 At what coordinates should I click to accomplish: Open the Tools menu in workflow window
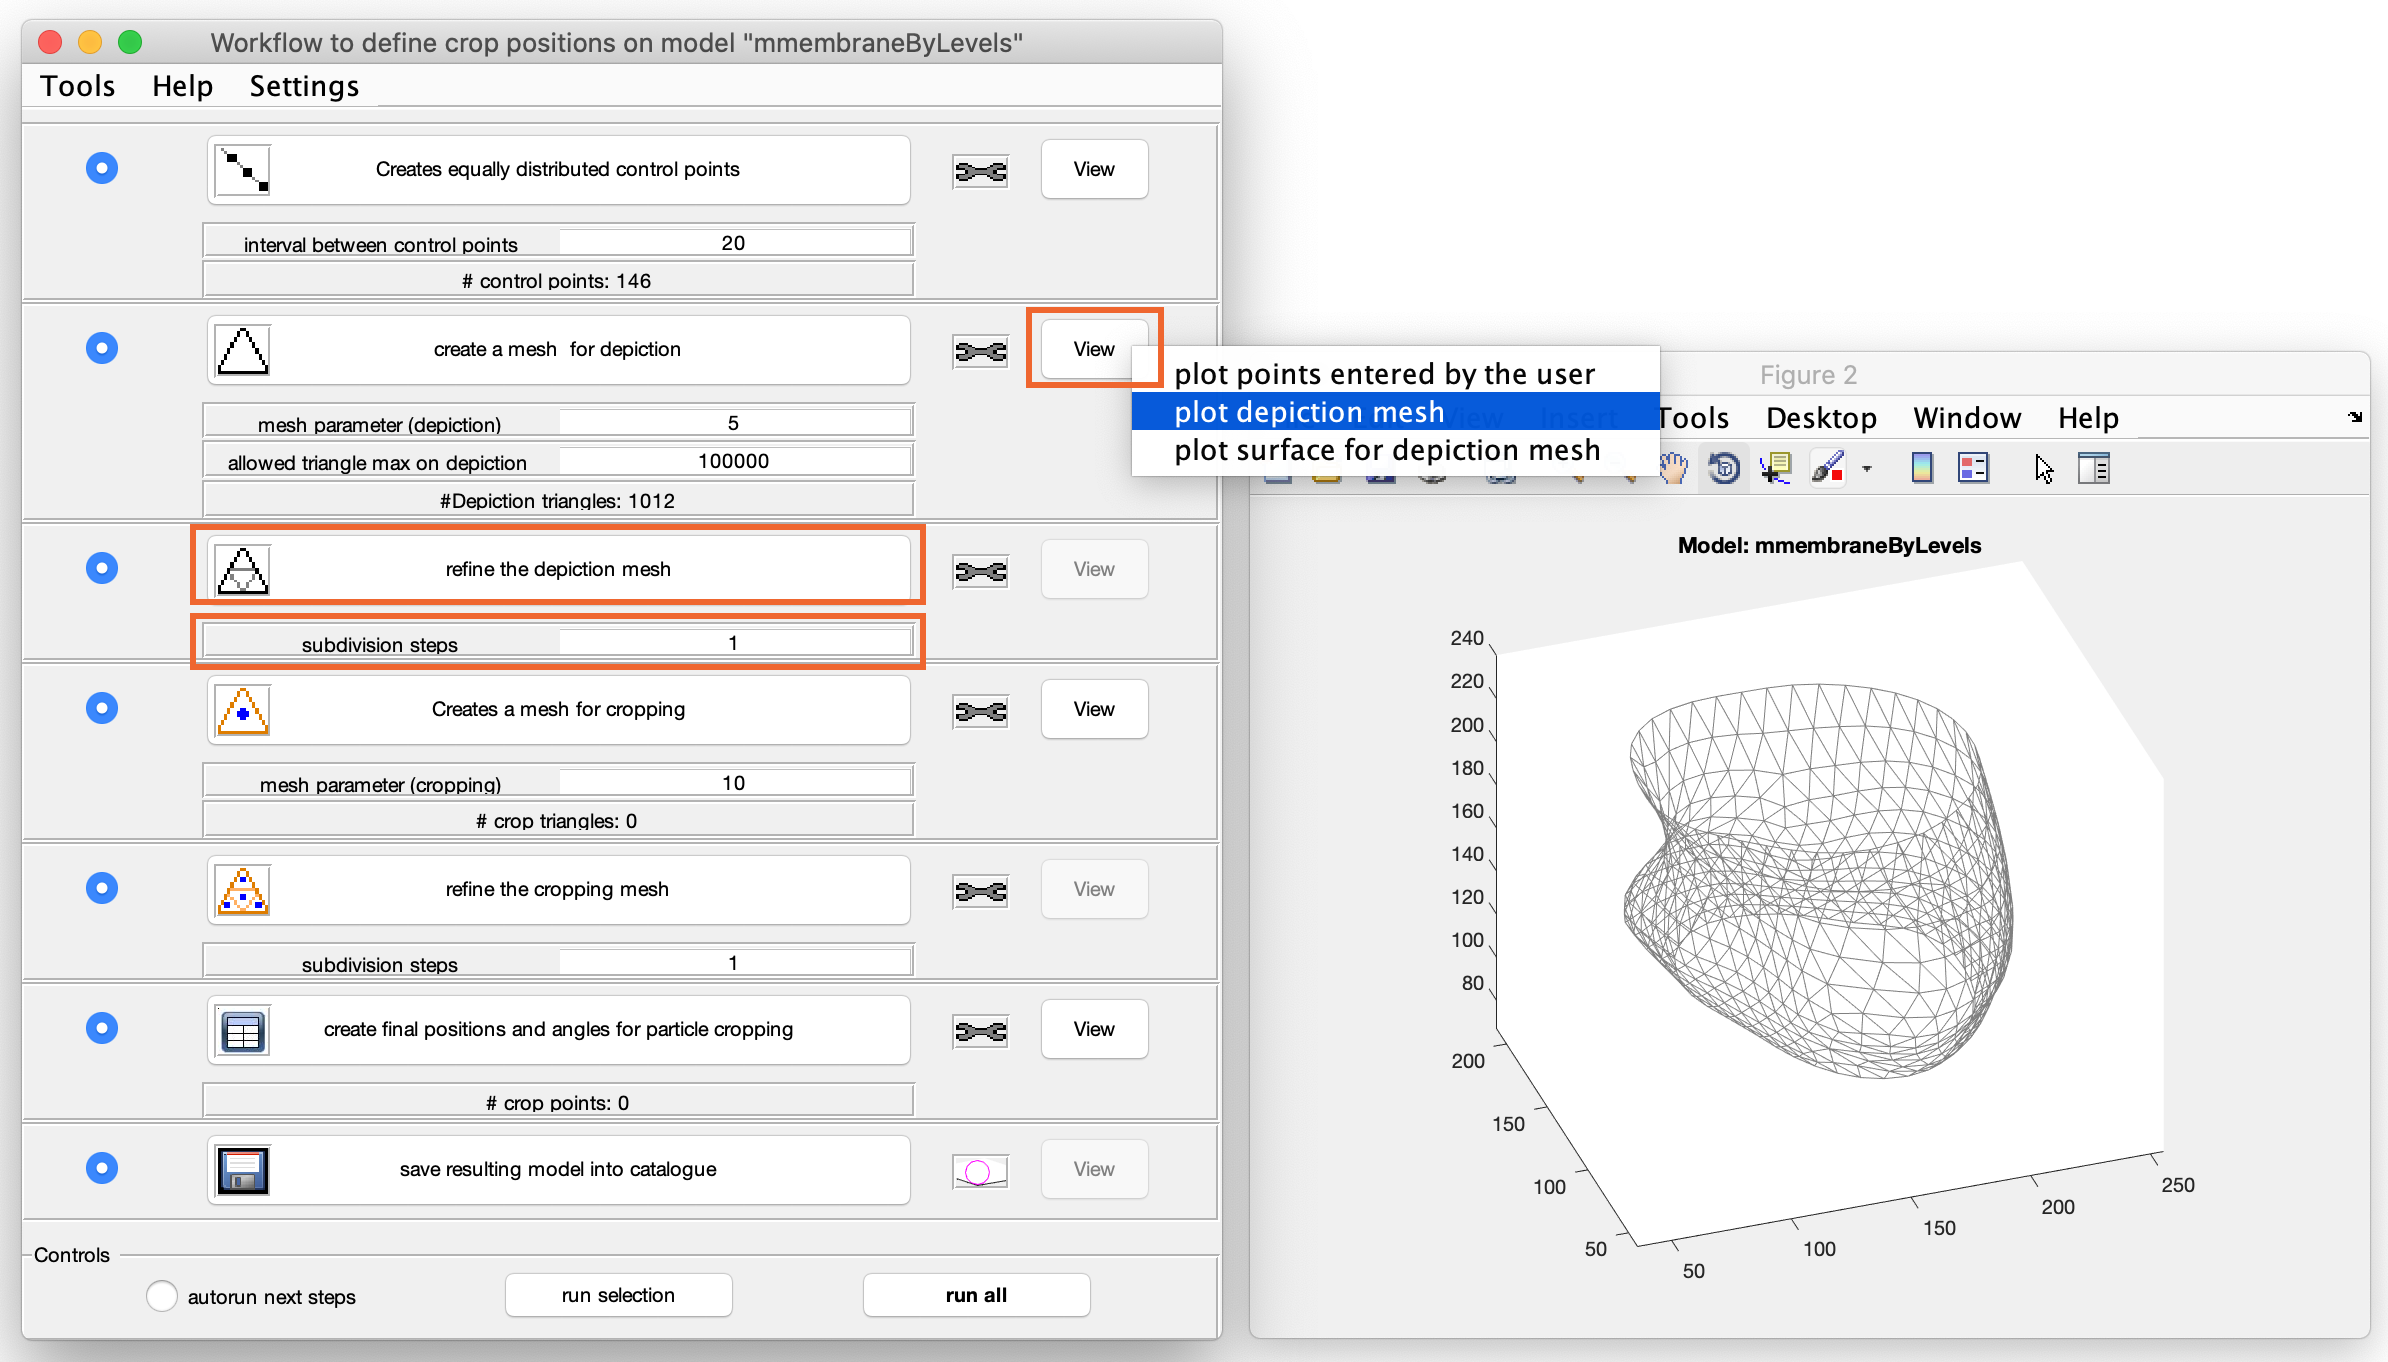click(78, 86)
